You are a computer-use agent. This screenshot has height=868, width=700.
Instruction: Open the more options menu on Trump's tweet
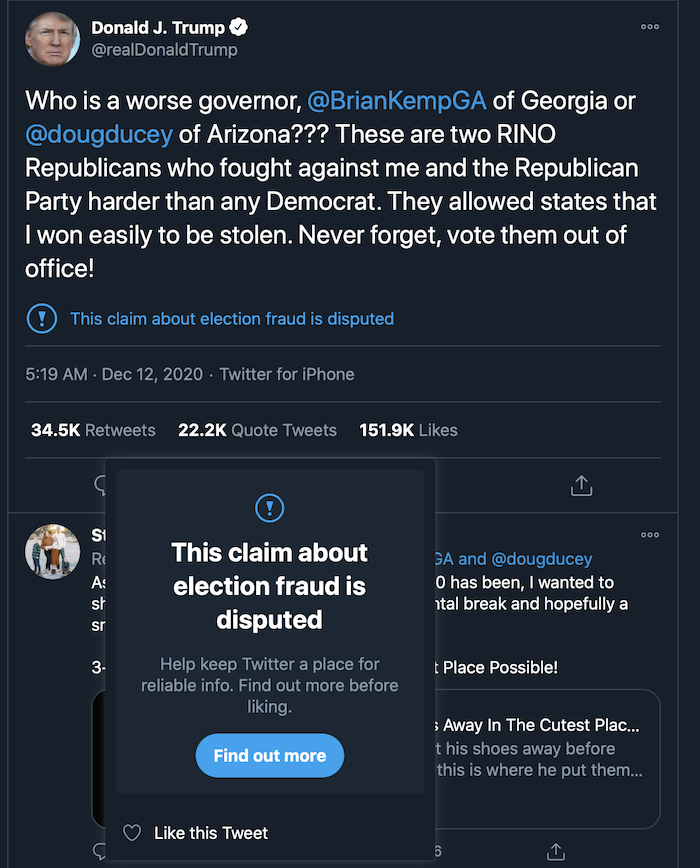[650, 27]
